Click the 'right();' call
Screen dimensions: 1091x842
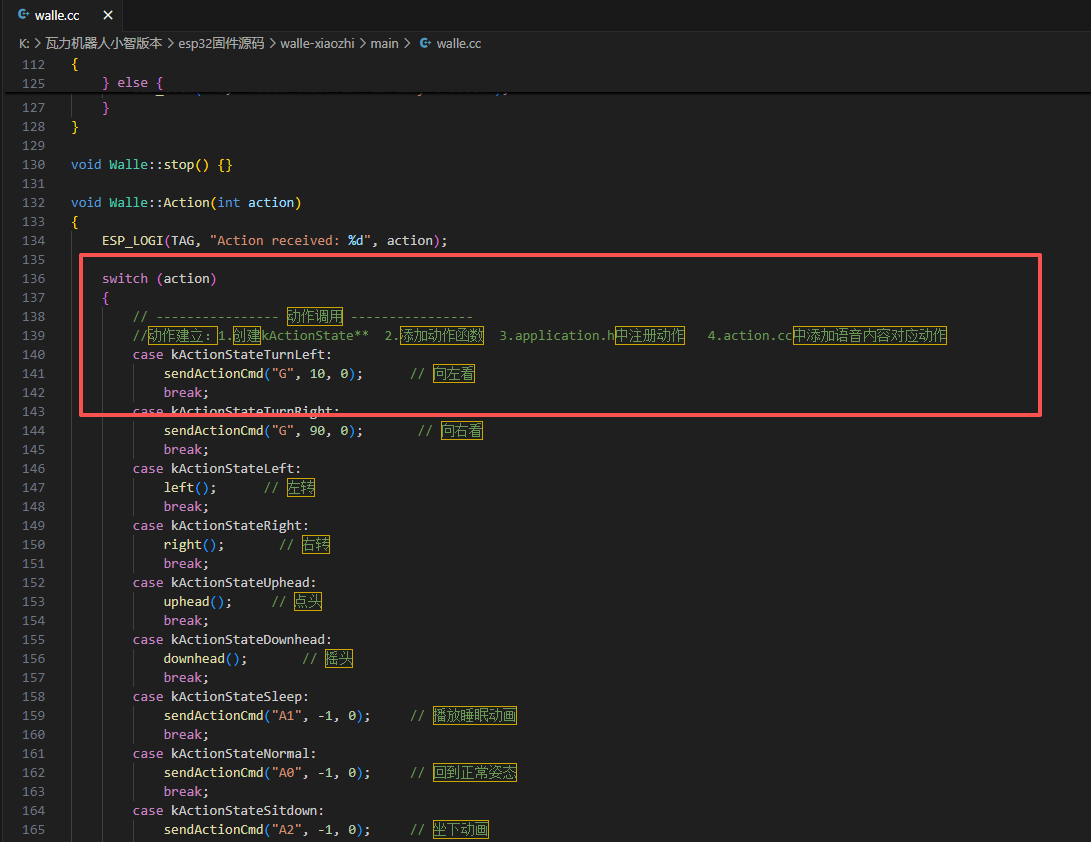[x=194, y=545]
